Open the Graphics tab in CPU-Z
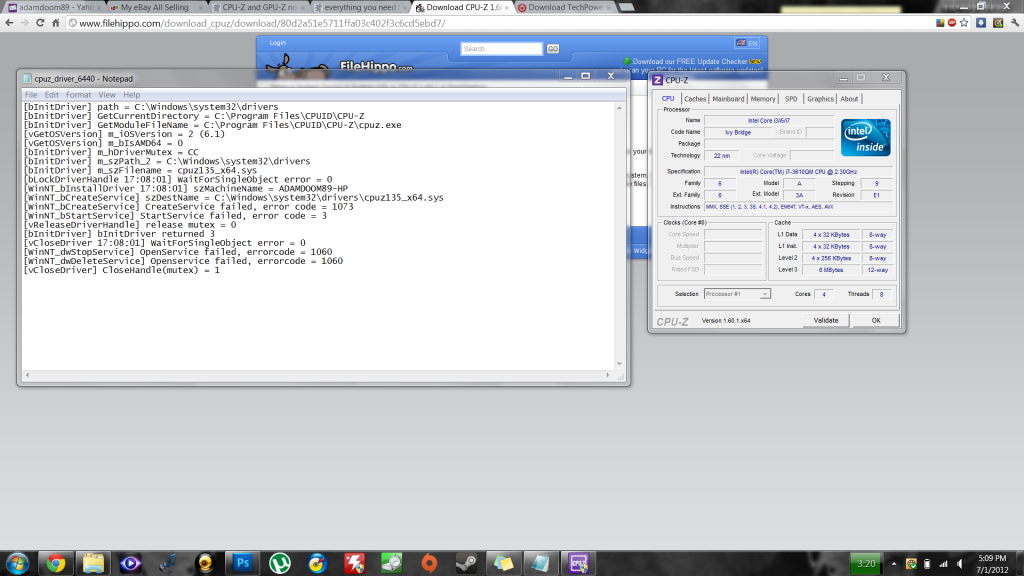 (820, 99)
